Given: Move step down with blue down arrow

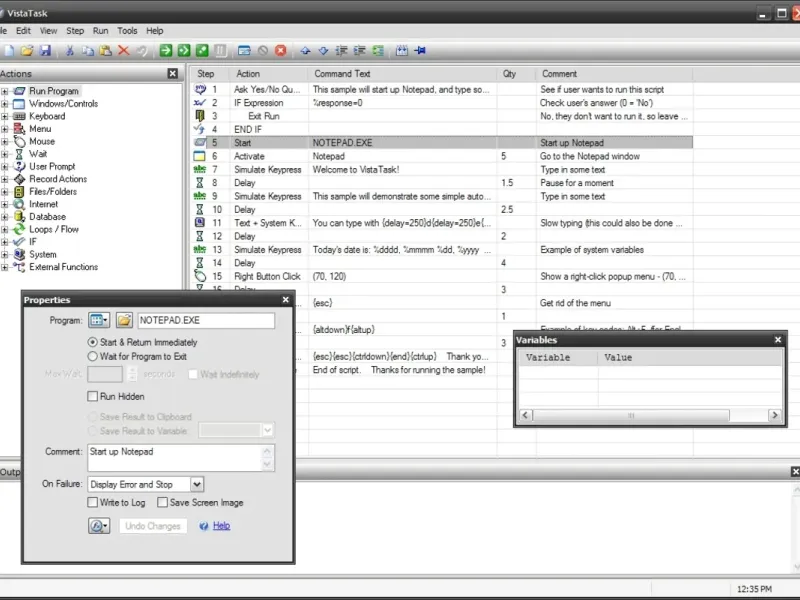Looking at the screenshot, I should [x=323, y=51].
